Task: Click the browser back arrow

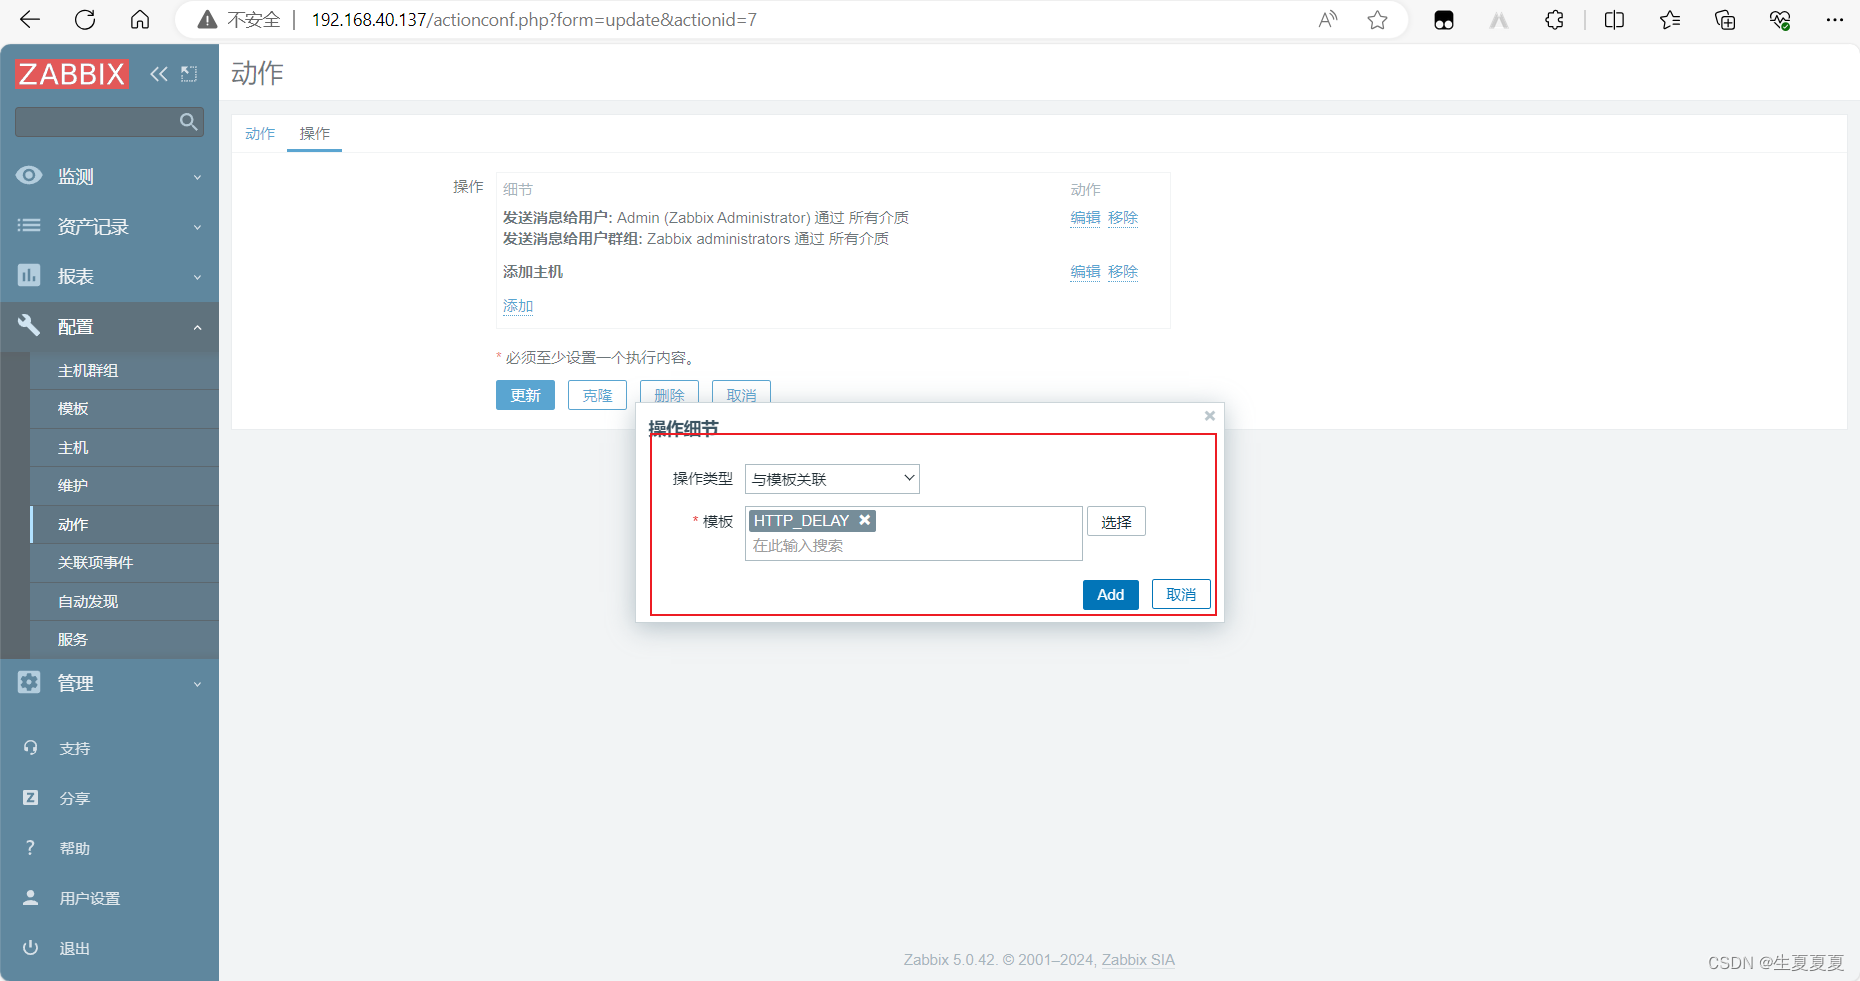Action: click(30, 20)
